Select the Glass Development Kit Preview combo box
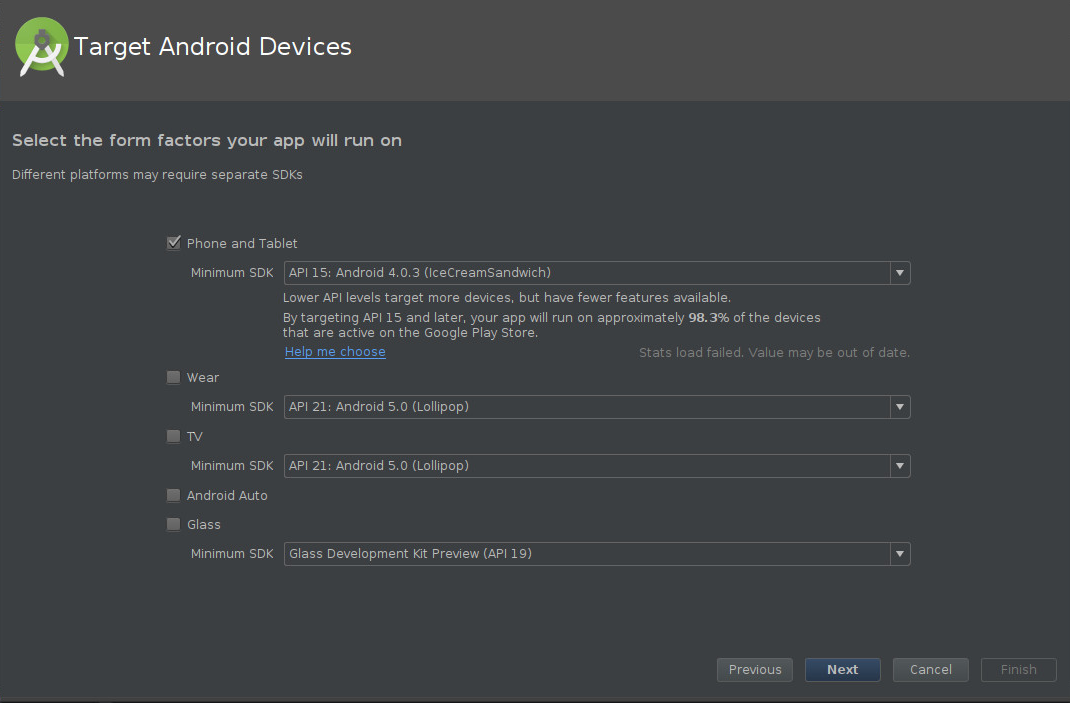Viewport: 1070px width, 703px height. (x=597, y=554)
